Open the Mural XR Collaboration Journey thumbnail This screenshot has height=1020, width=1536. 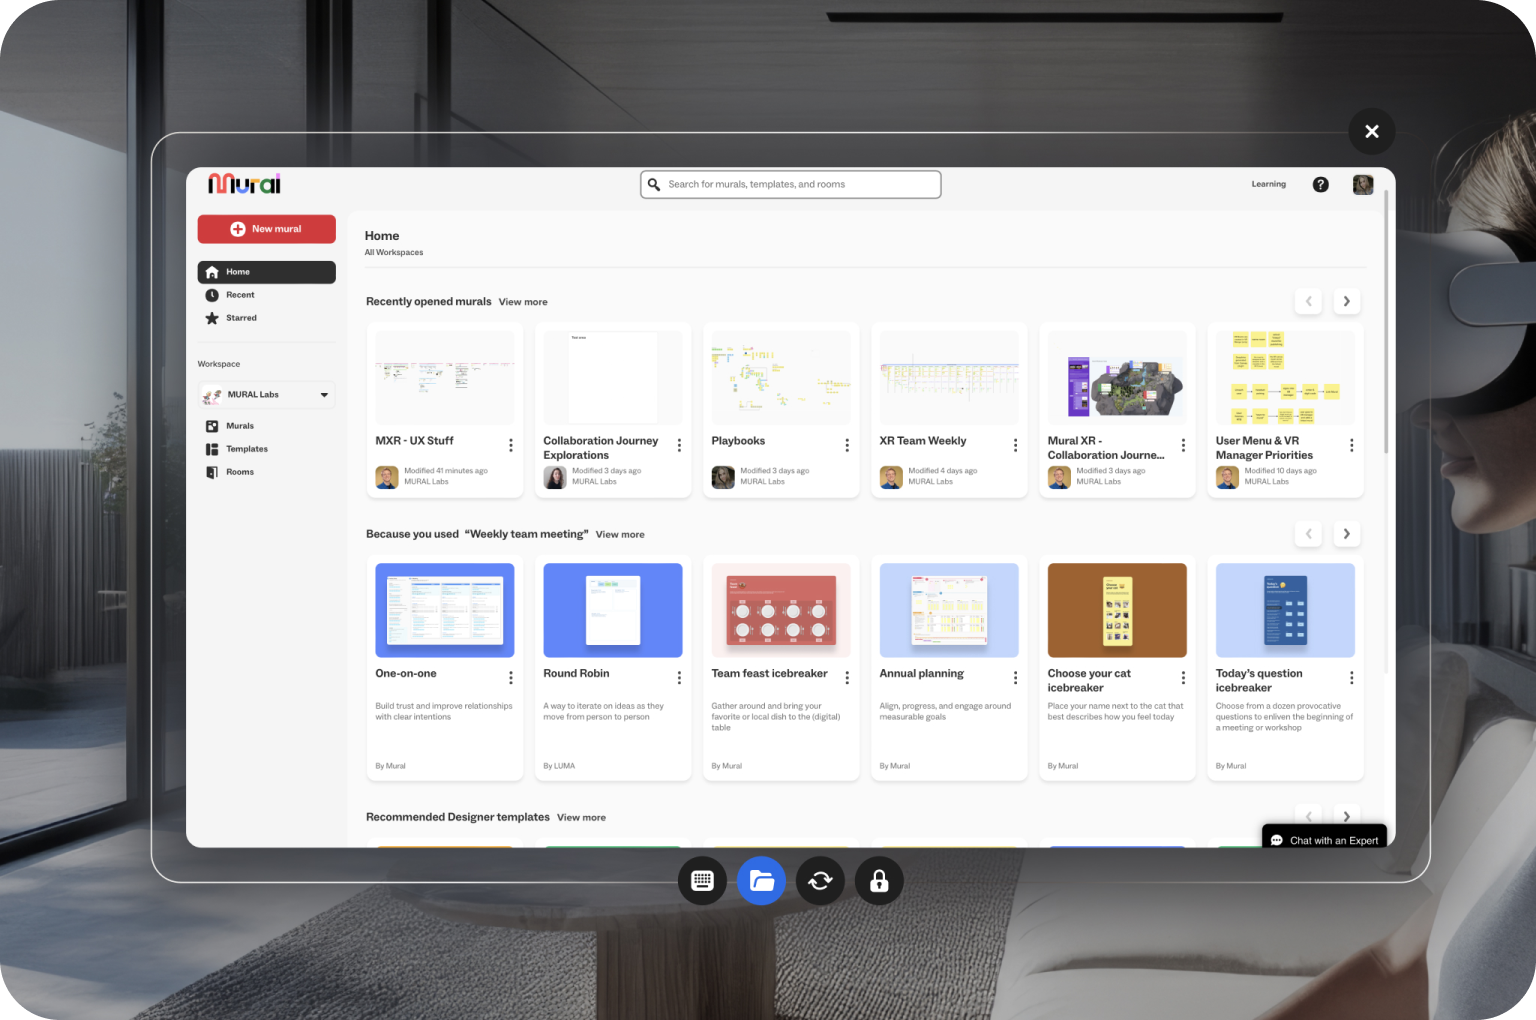1117,378
